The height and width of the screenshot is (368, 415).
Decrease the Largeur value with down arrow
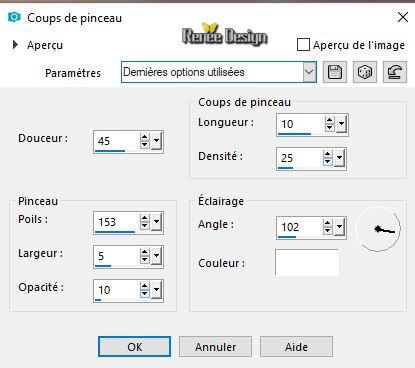pyautogui.click(x=145, y=260)
